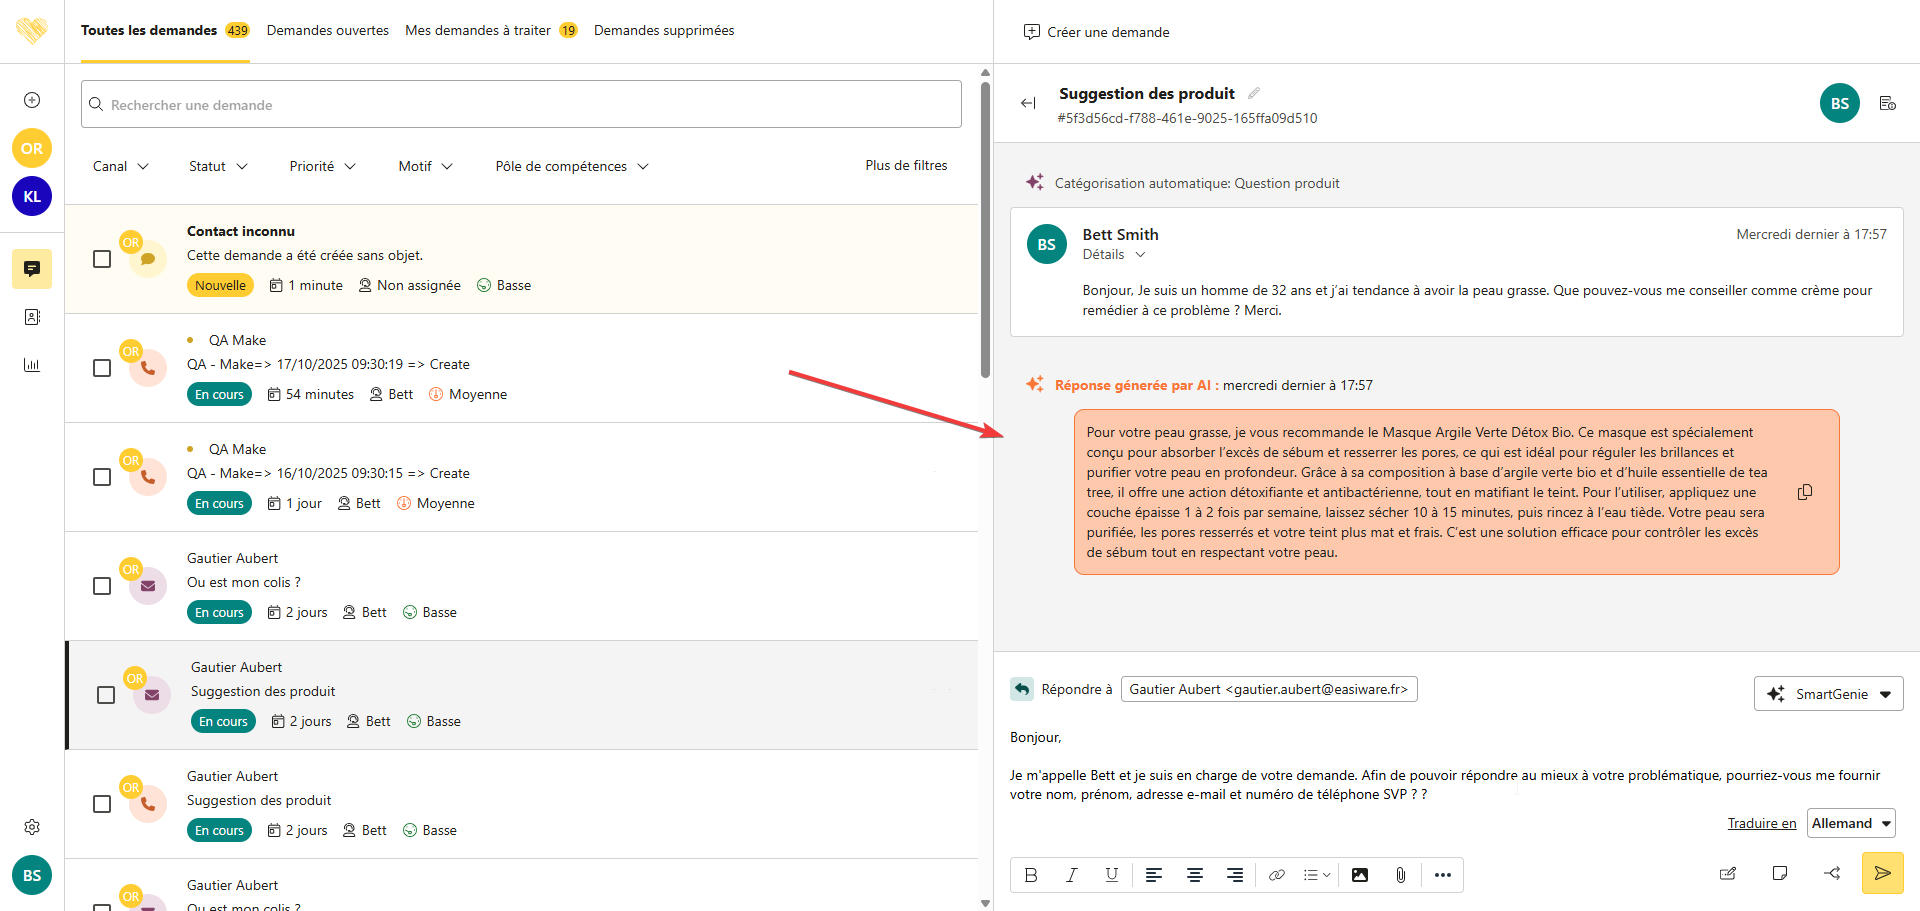1920x911 pixels.
Task: Open the Allemand language dropdown
Action: (x=1851, y=823)
